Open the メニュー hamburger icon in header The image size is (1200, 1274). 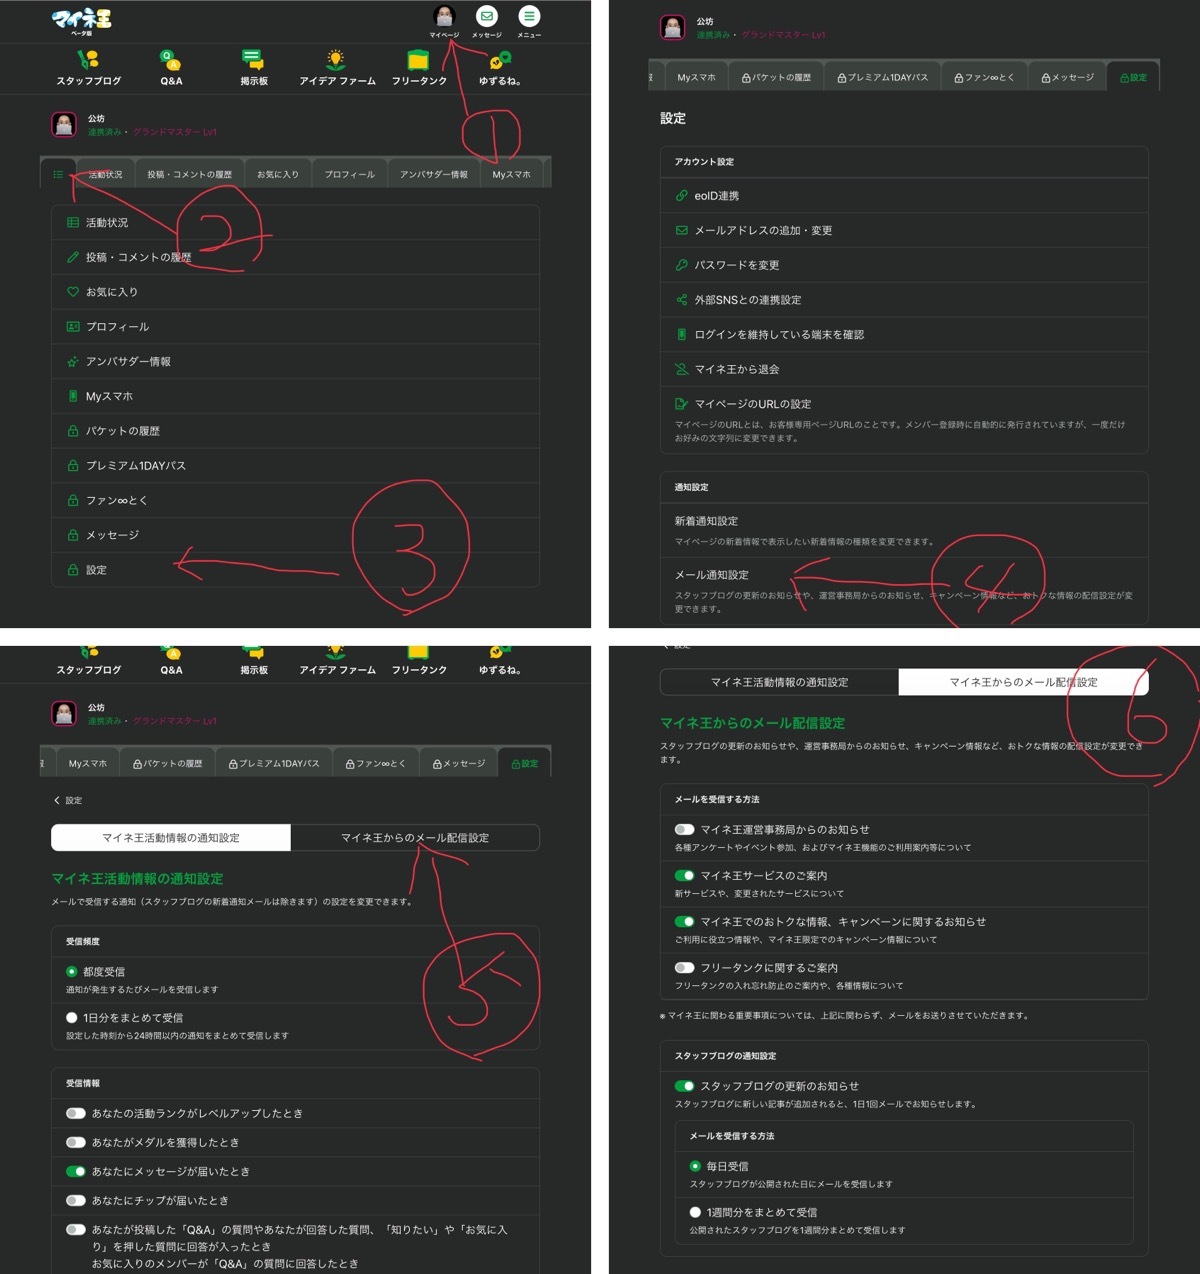pos(529,16)
